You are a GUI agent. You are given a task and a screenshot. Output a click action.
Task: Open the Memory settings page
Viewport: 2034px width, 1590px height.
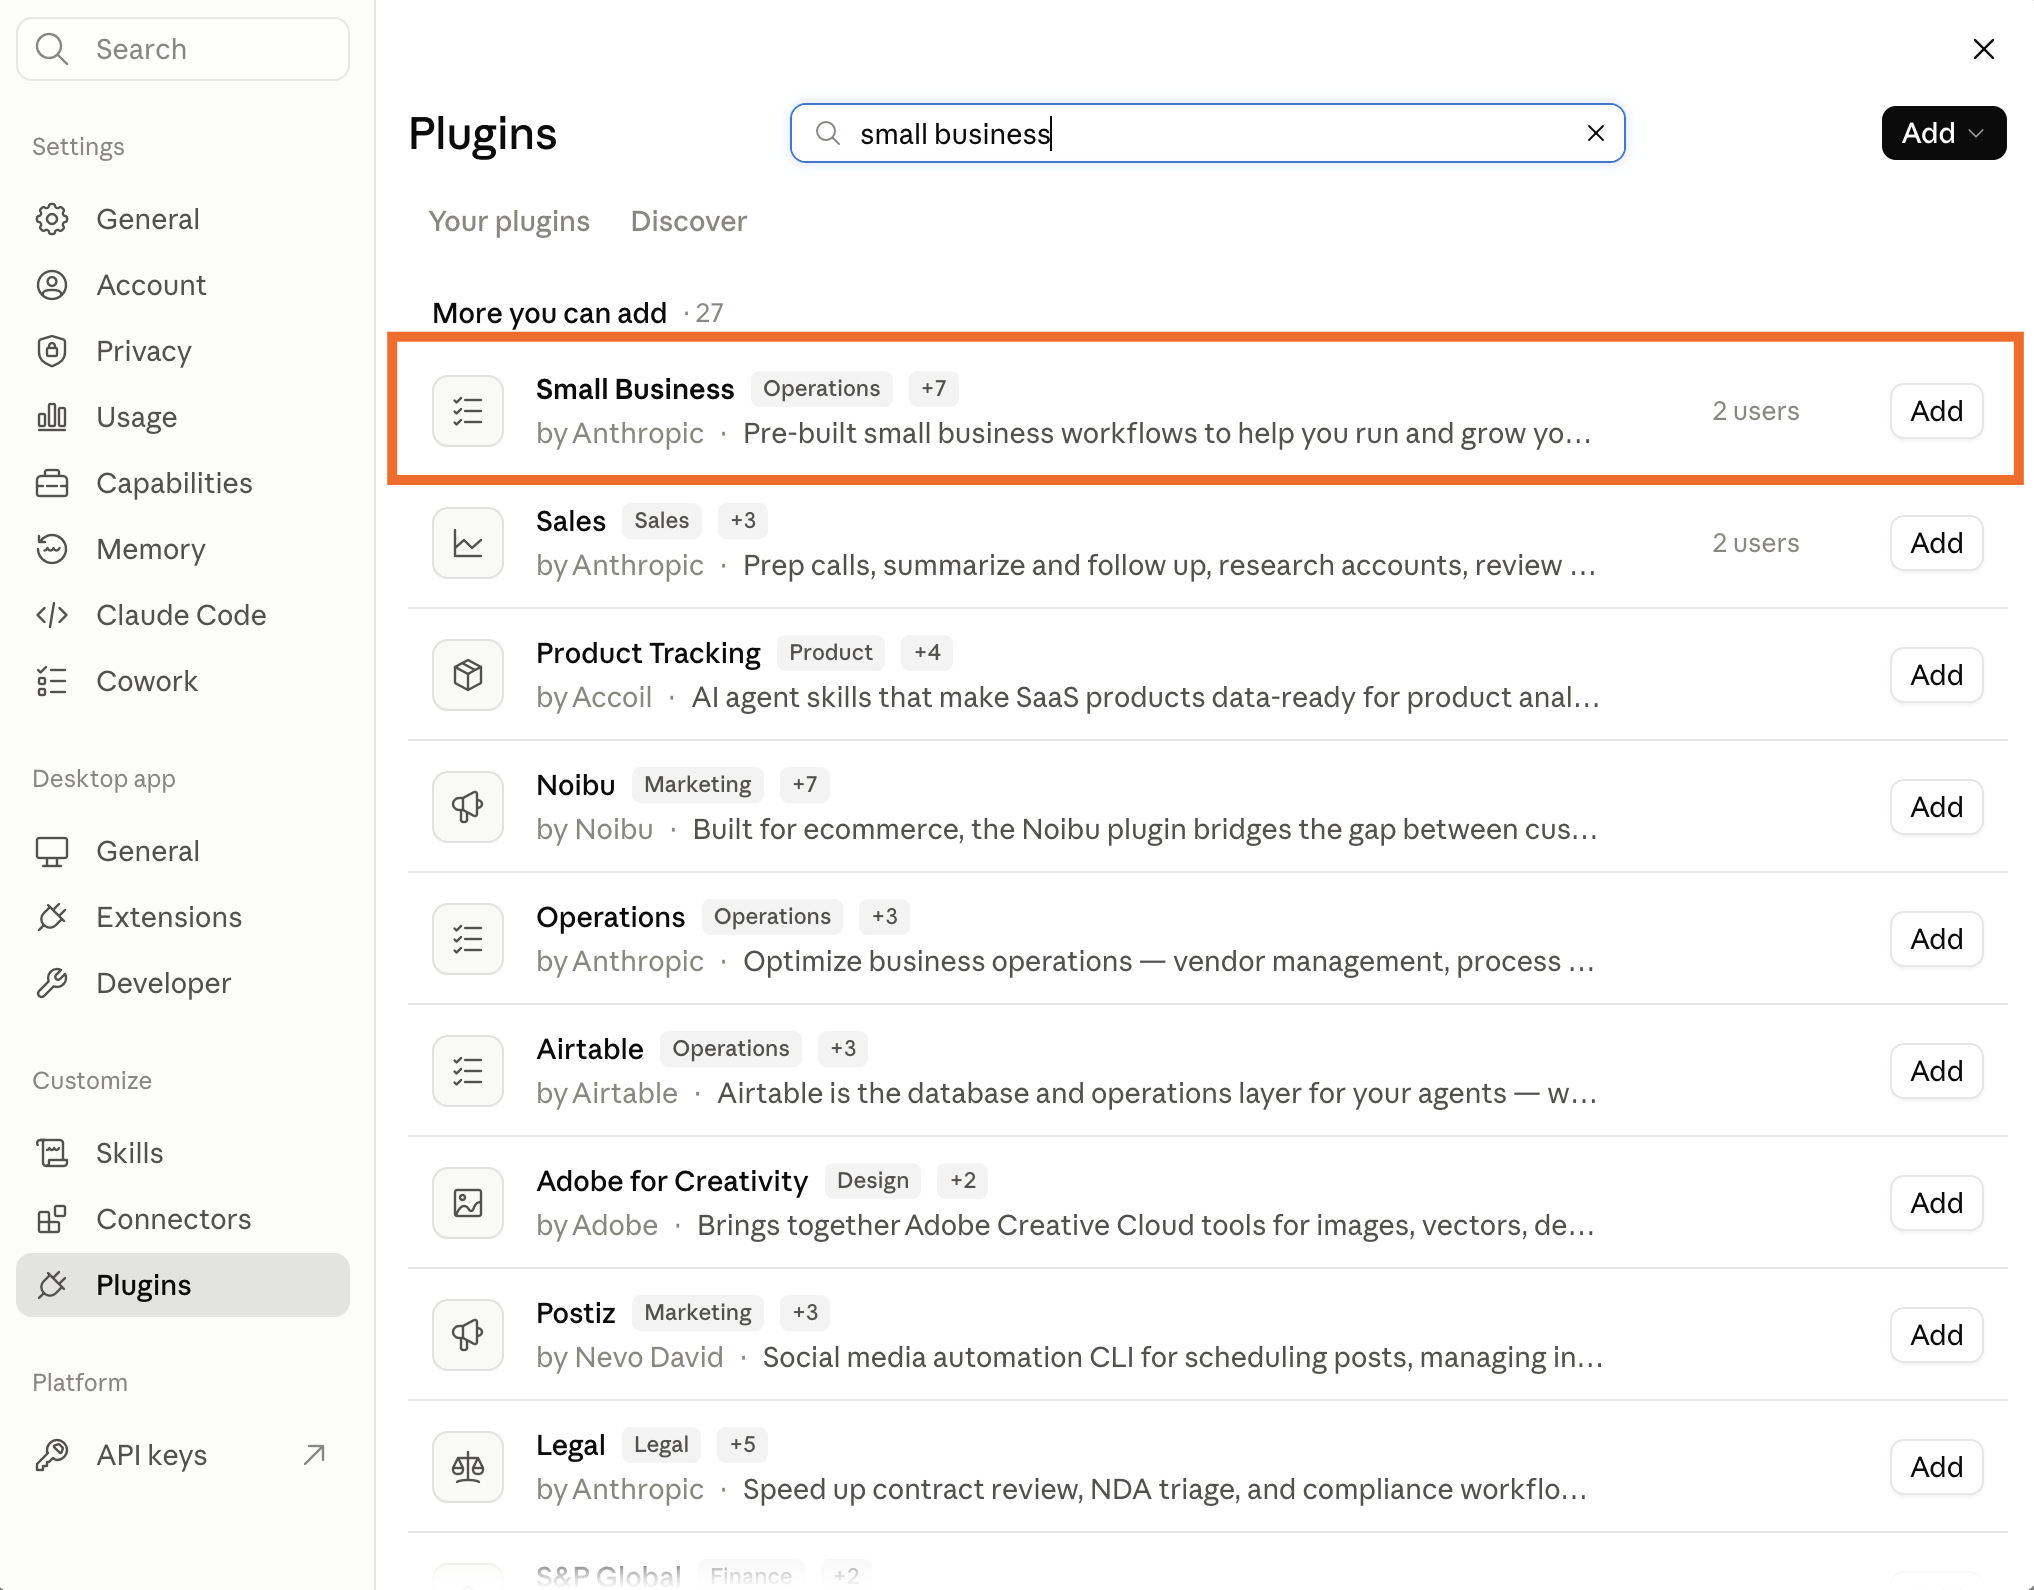tap(183, 549)
